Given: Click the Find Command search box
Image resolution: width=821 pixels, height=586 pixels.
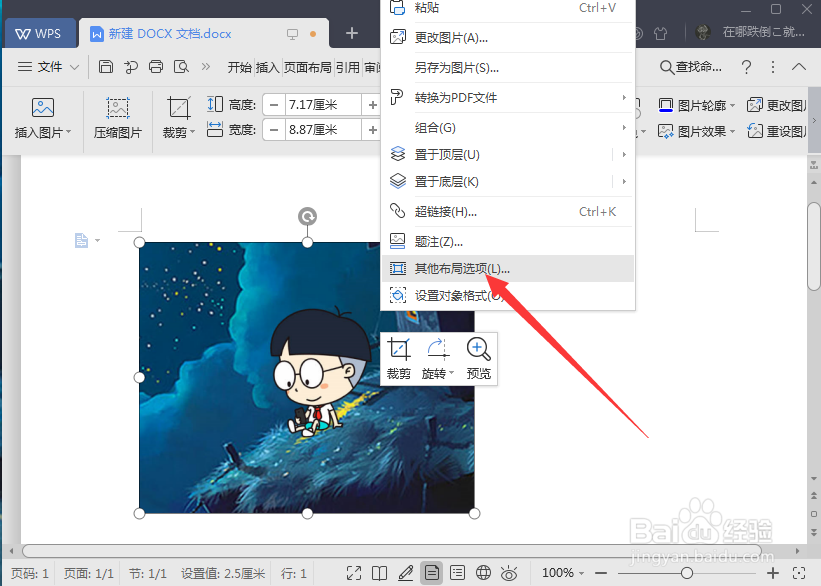Looking at the screenshot, I should (x=691, y=67).
